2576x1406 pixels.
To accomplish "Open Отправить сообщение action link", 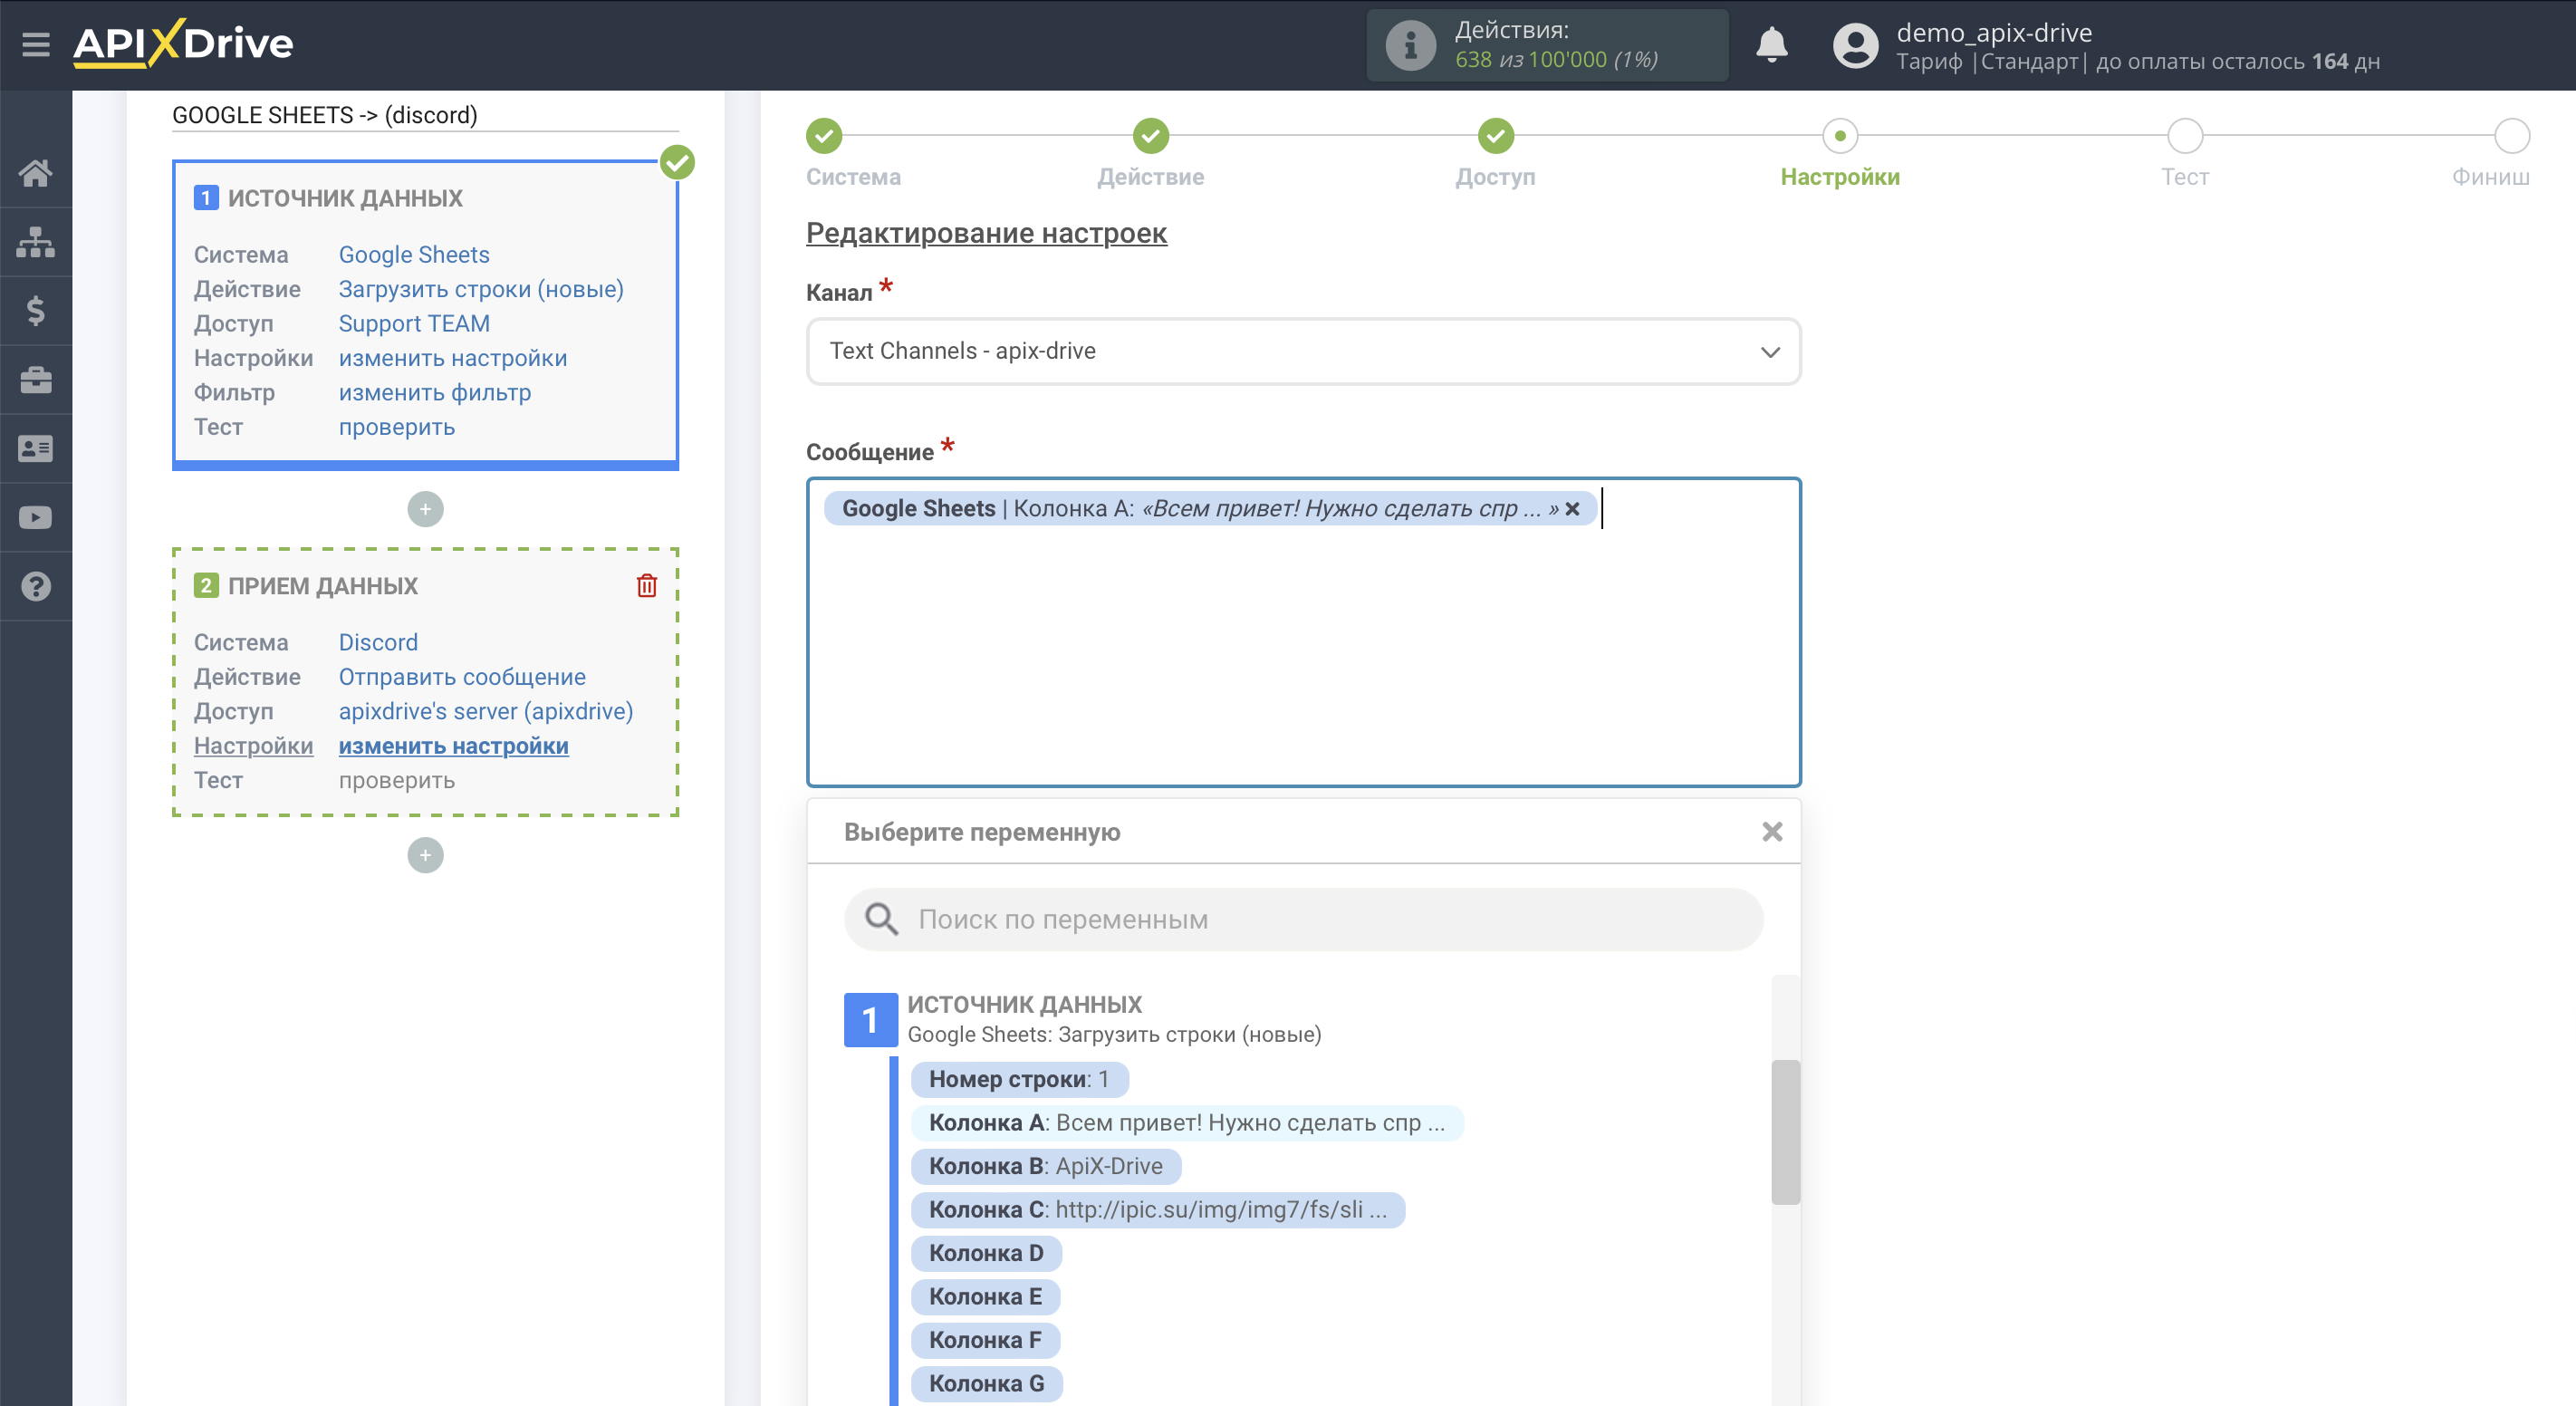I will point(462,677).
